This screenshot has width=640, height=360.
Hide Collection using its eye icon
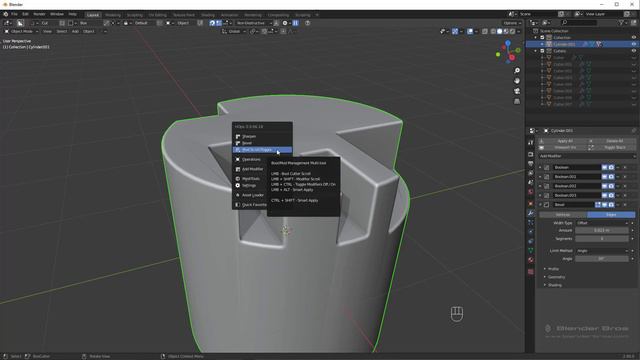634,38
